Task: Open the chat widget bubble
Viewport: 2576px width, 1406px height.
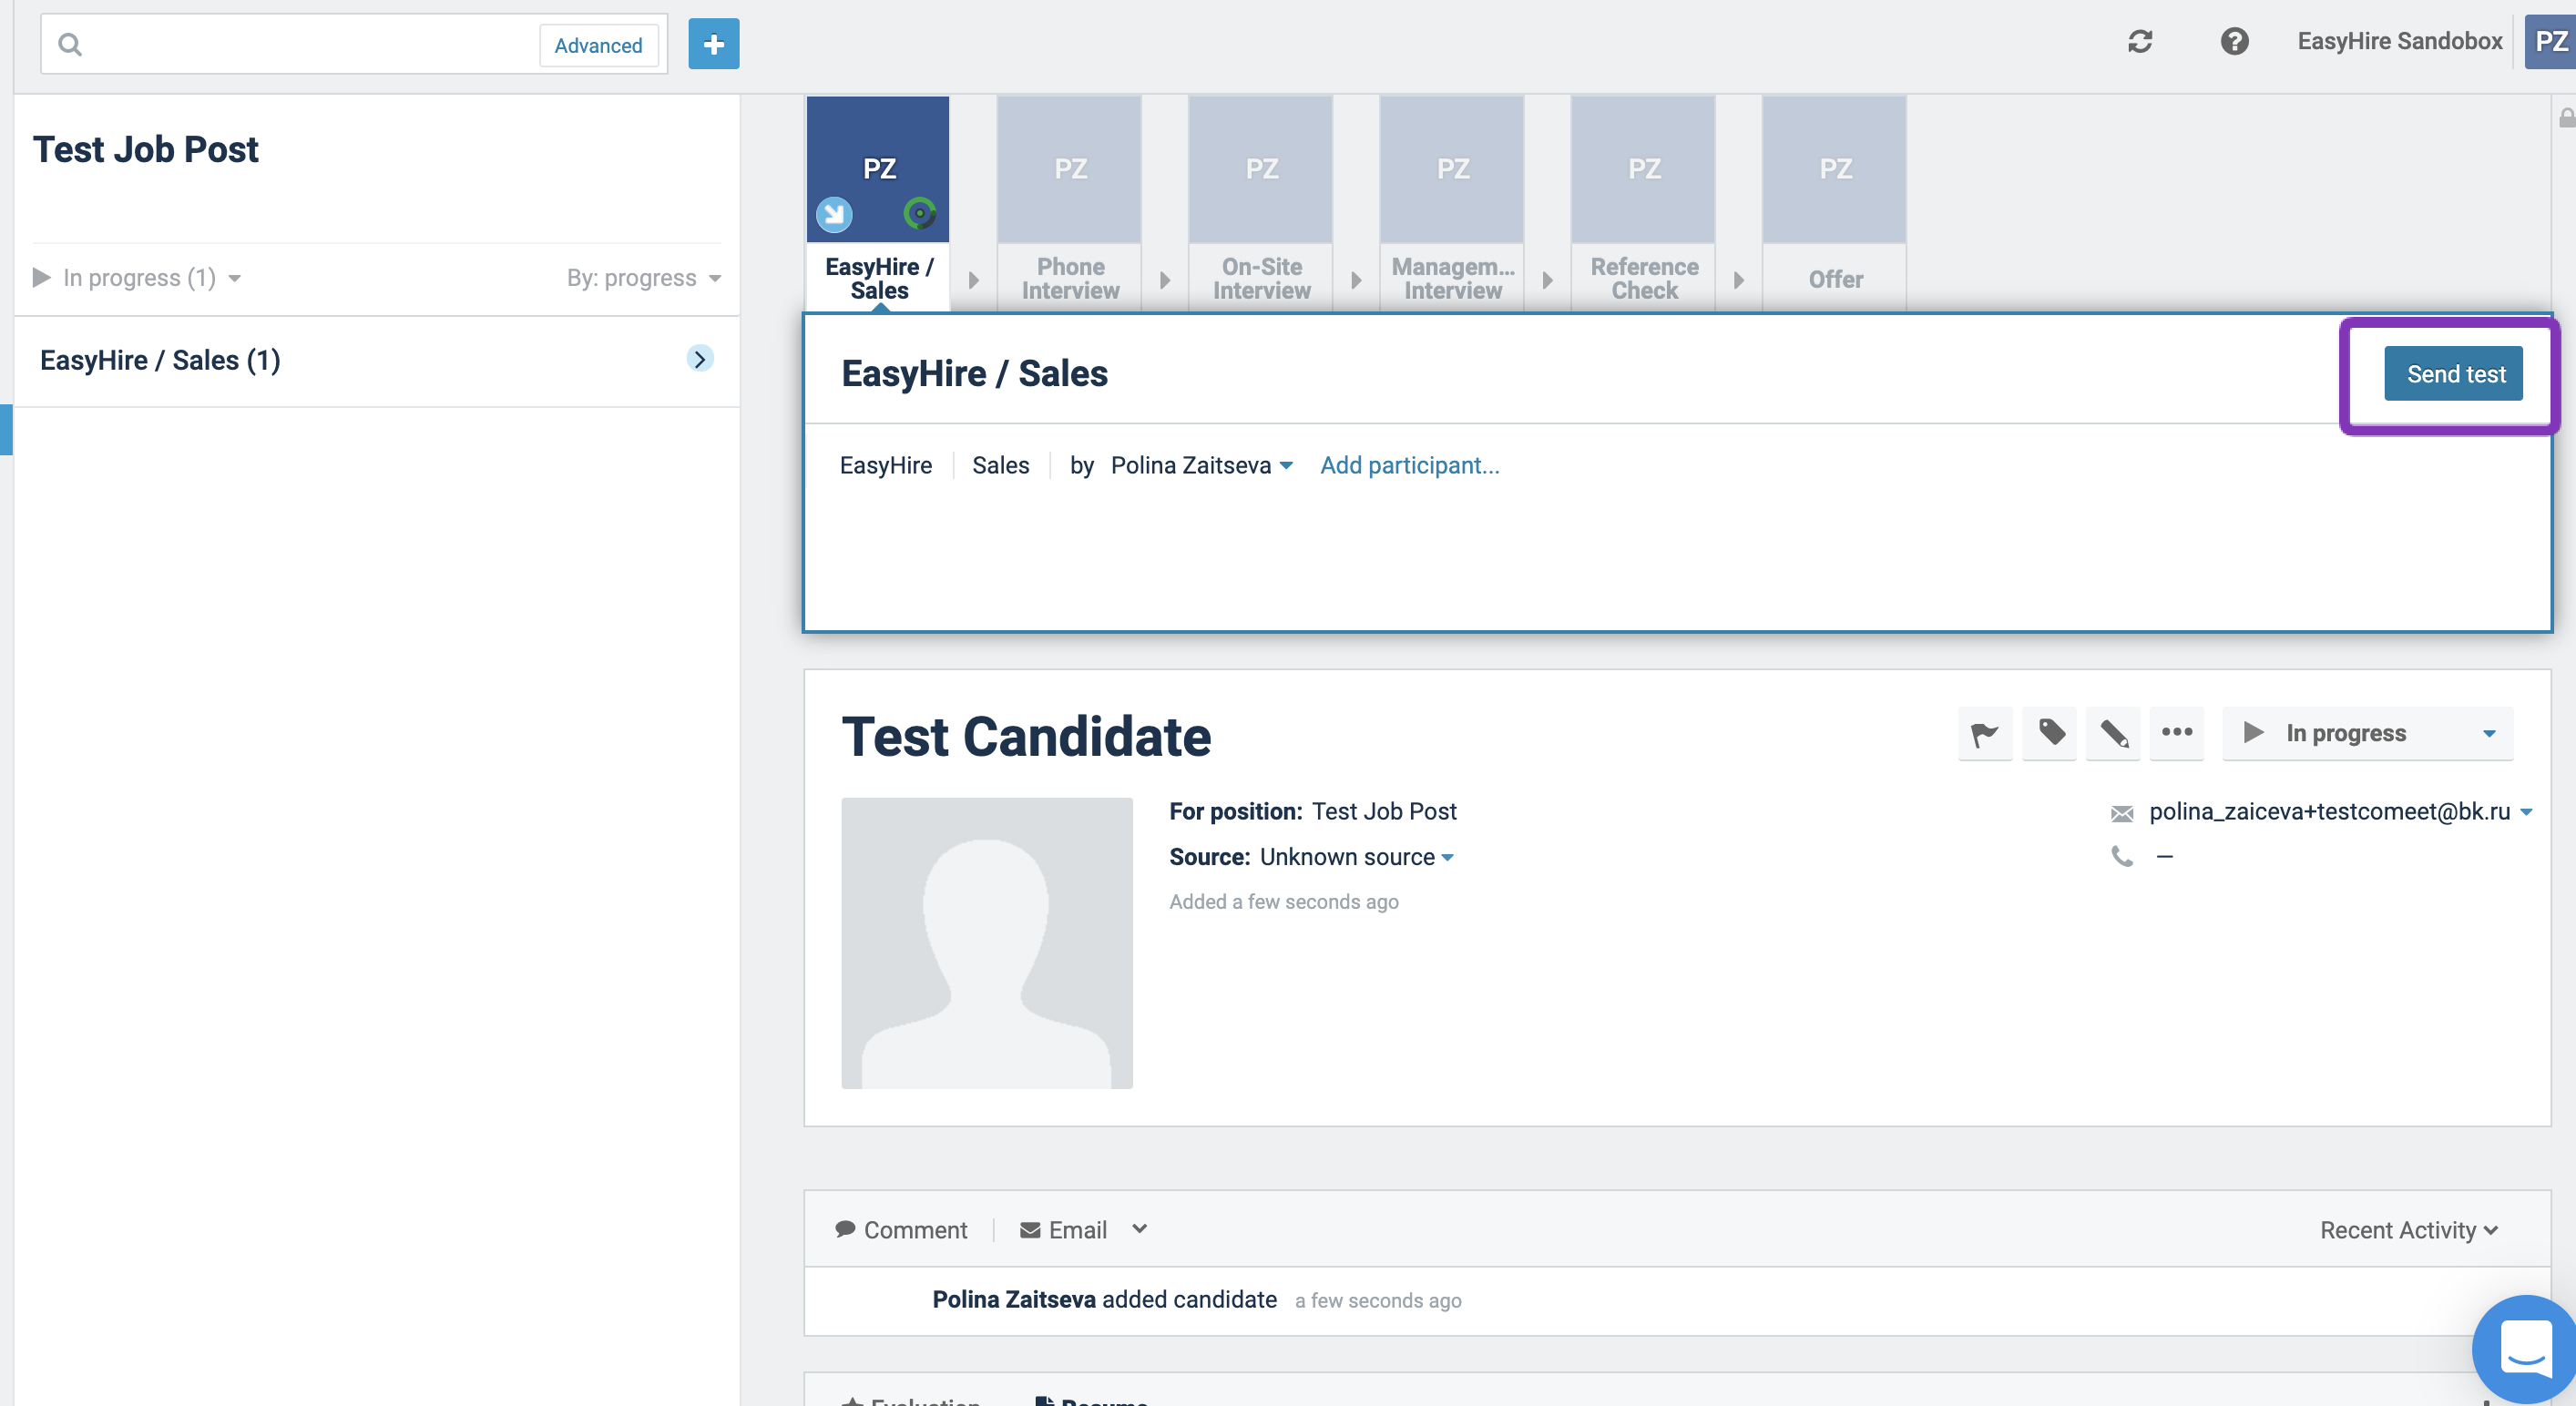Action: pyautogui.click(x=2525, y=1348)
